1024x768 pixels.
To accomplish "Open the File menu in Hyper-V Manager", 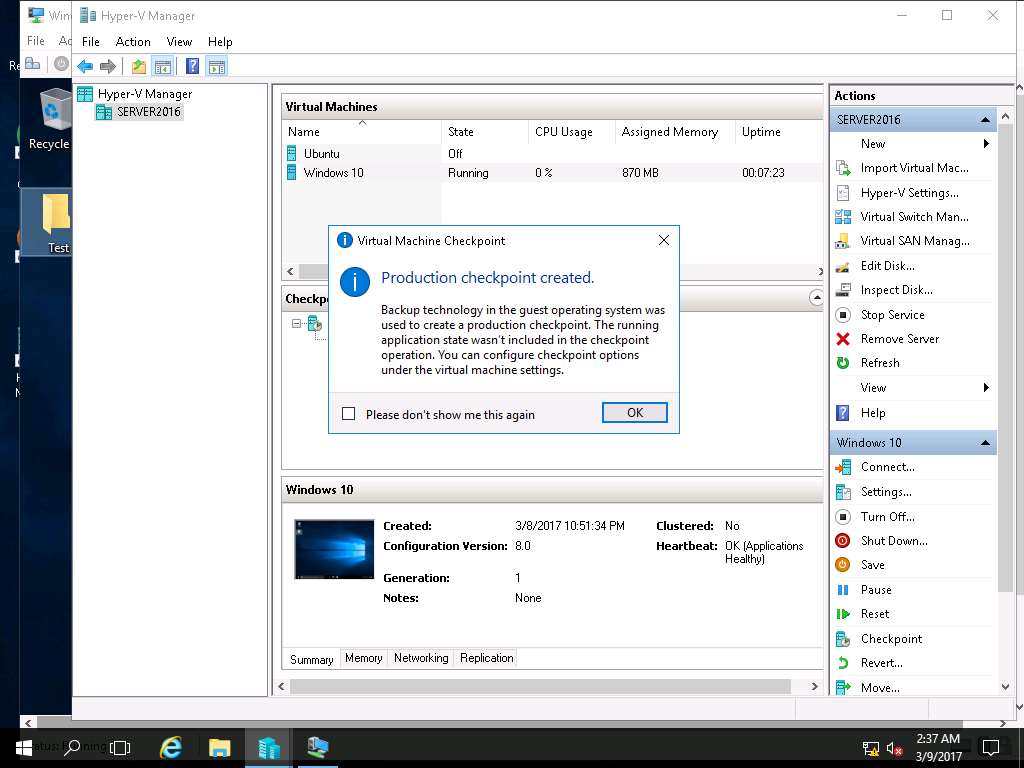I will pos(91,42).
